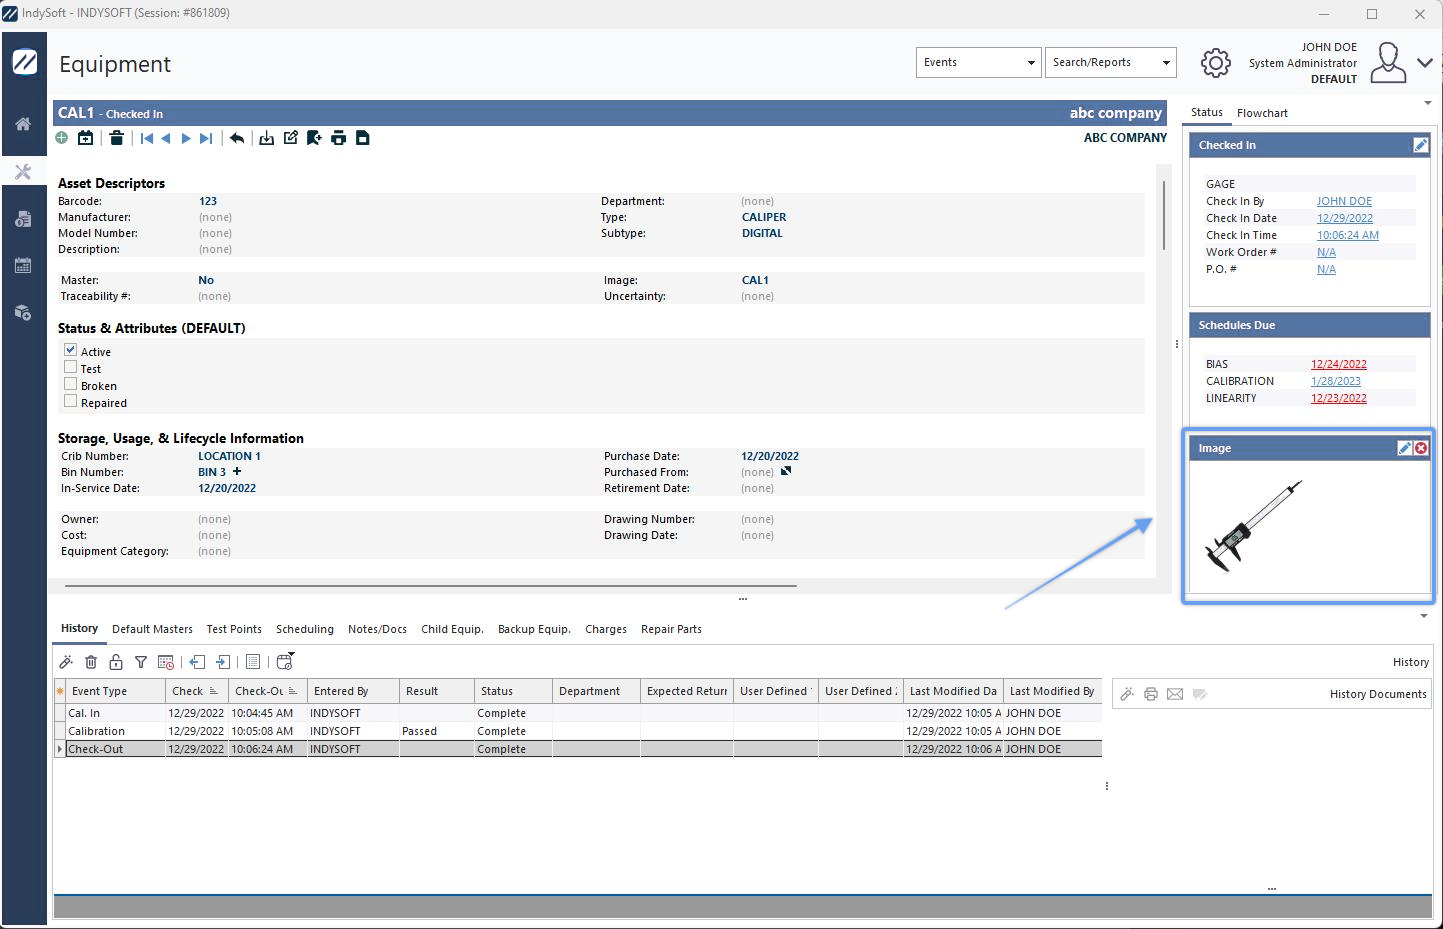This screenshot has width=1443, height=929.
Task: Sort by the Event Type column header
Action: coord(116,691)
